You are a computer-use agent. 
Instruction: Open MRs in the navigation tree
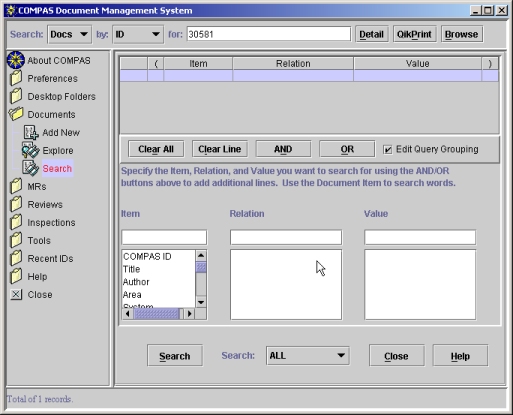[x=37, y=187]
